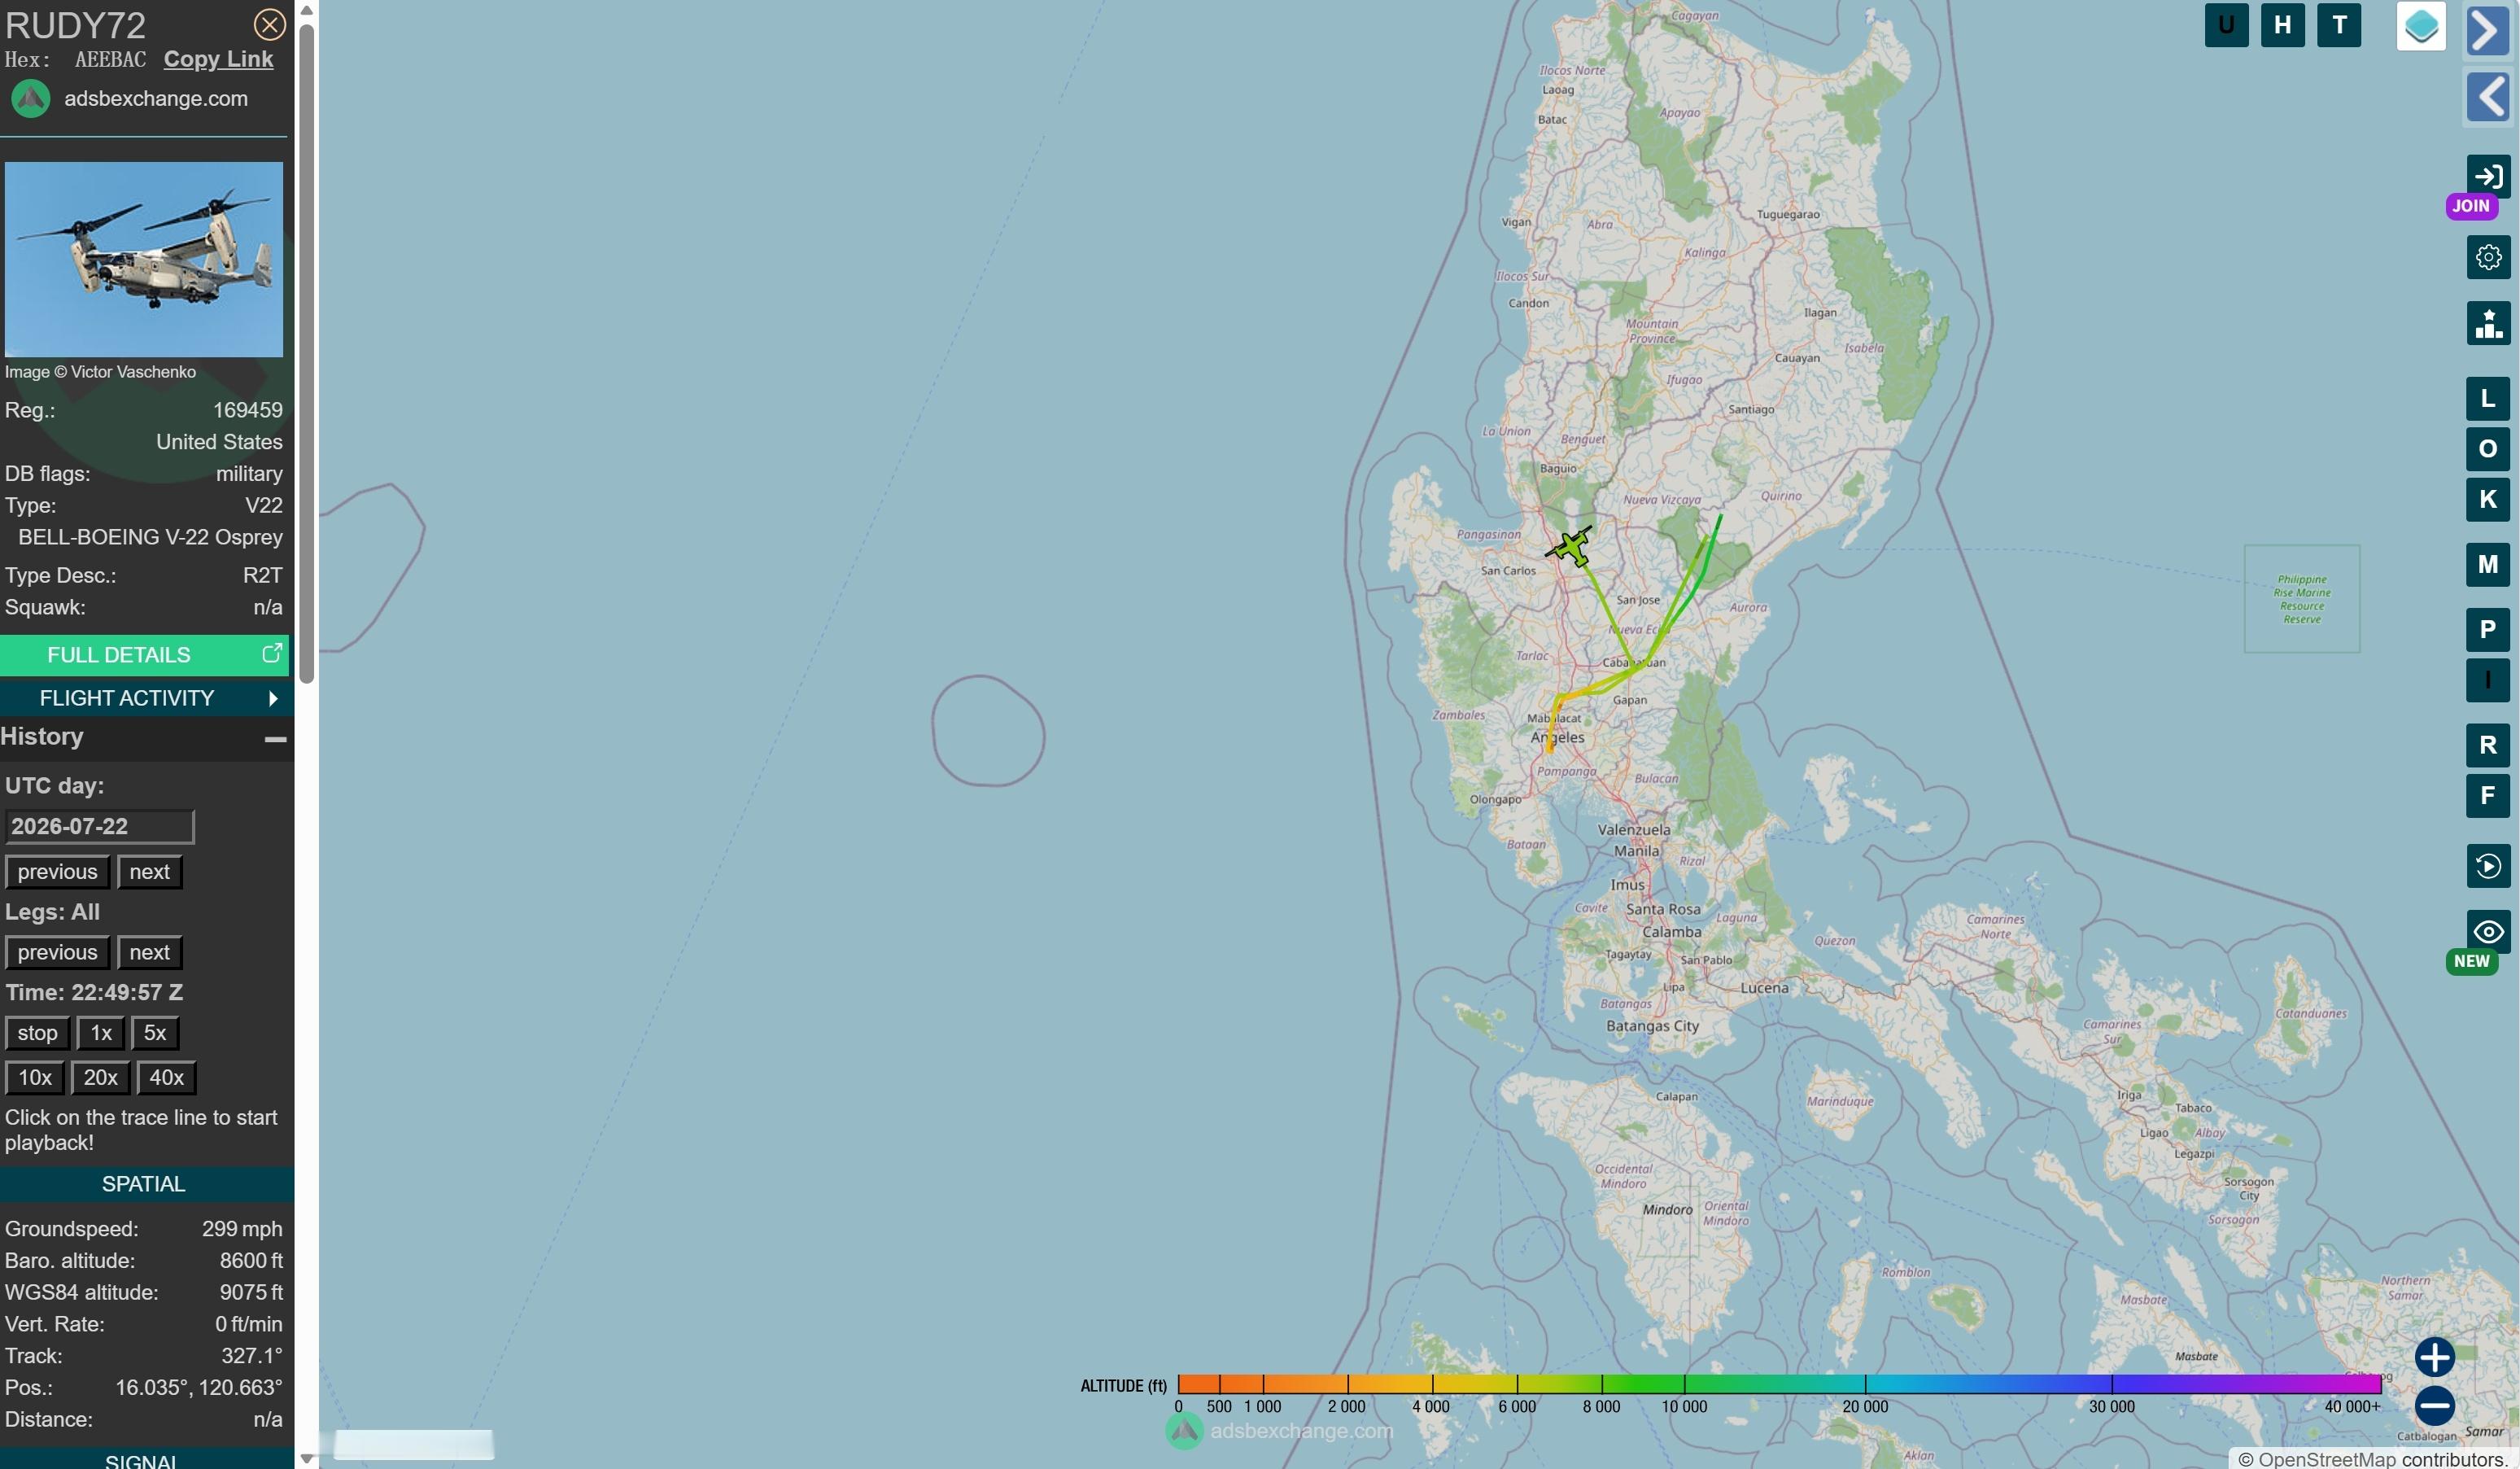Click the JOIN login icon
Viewport: 2520px width, 1469px height.
[2488, 176]
